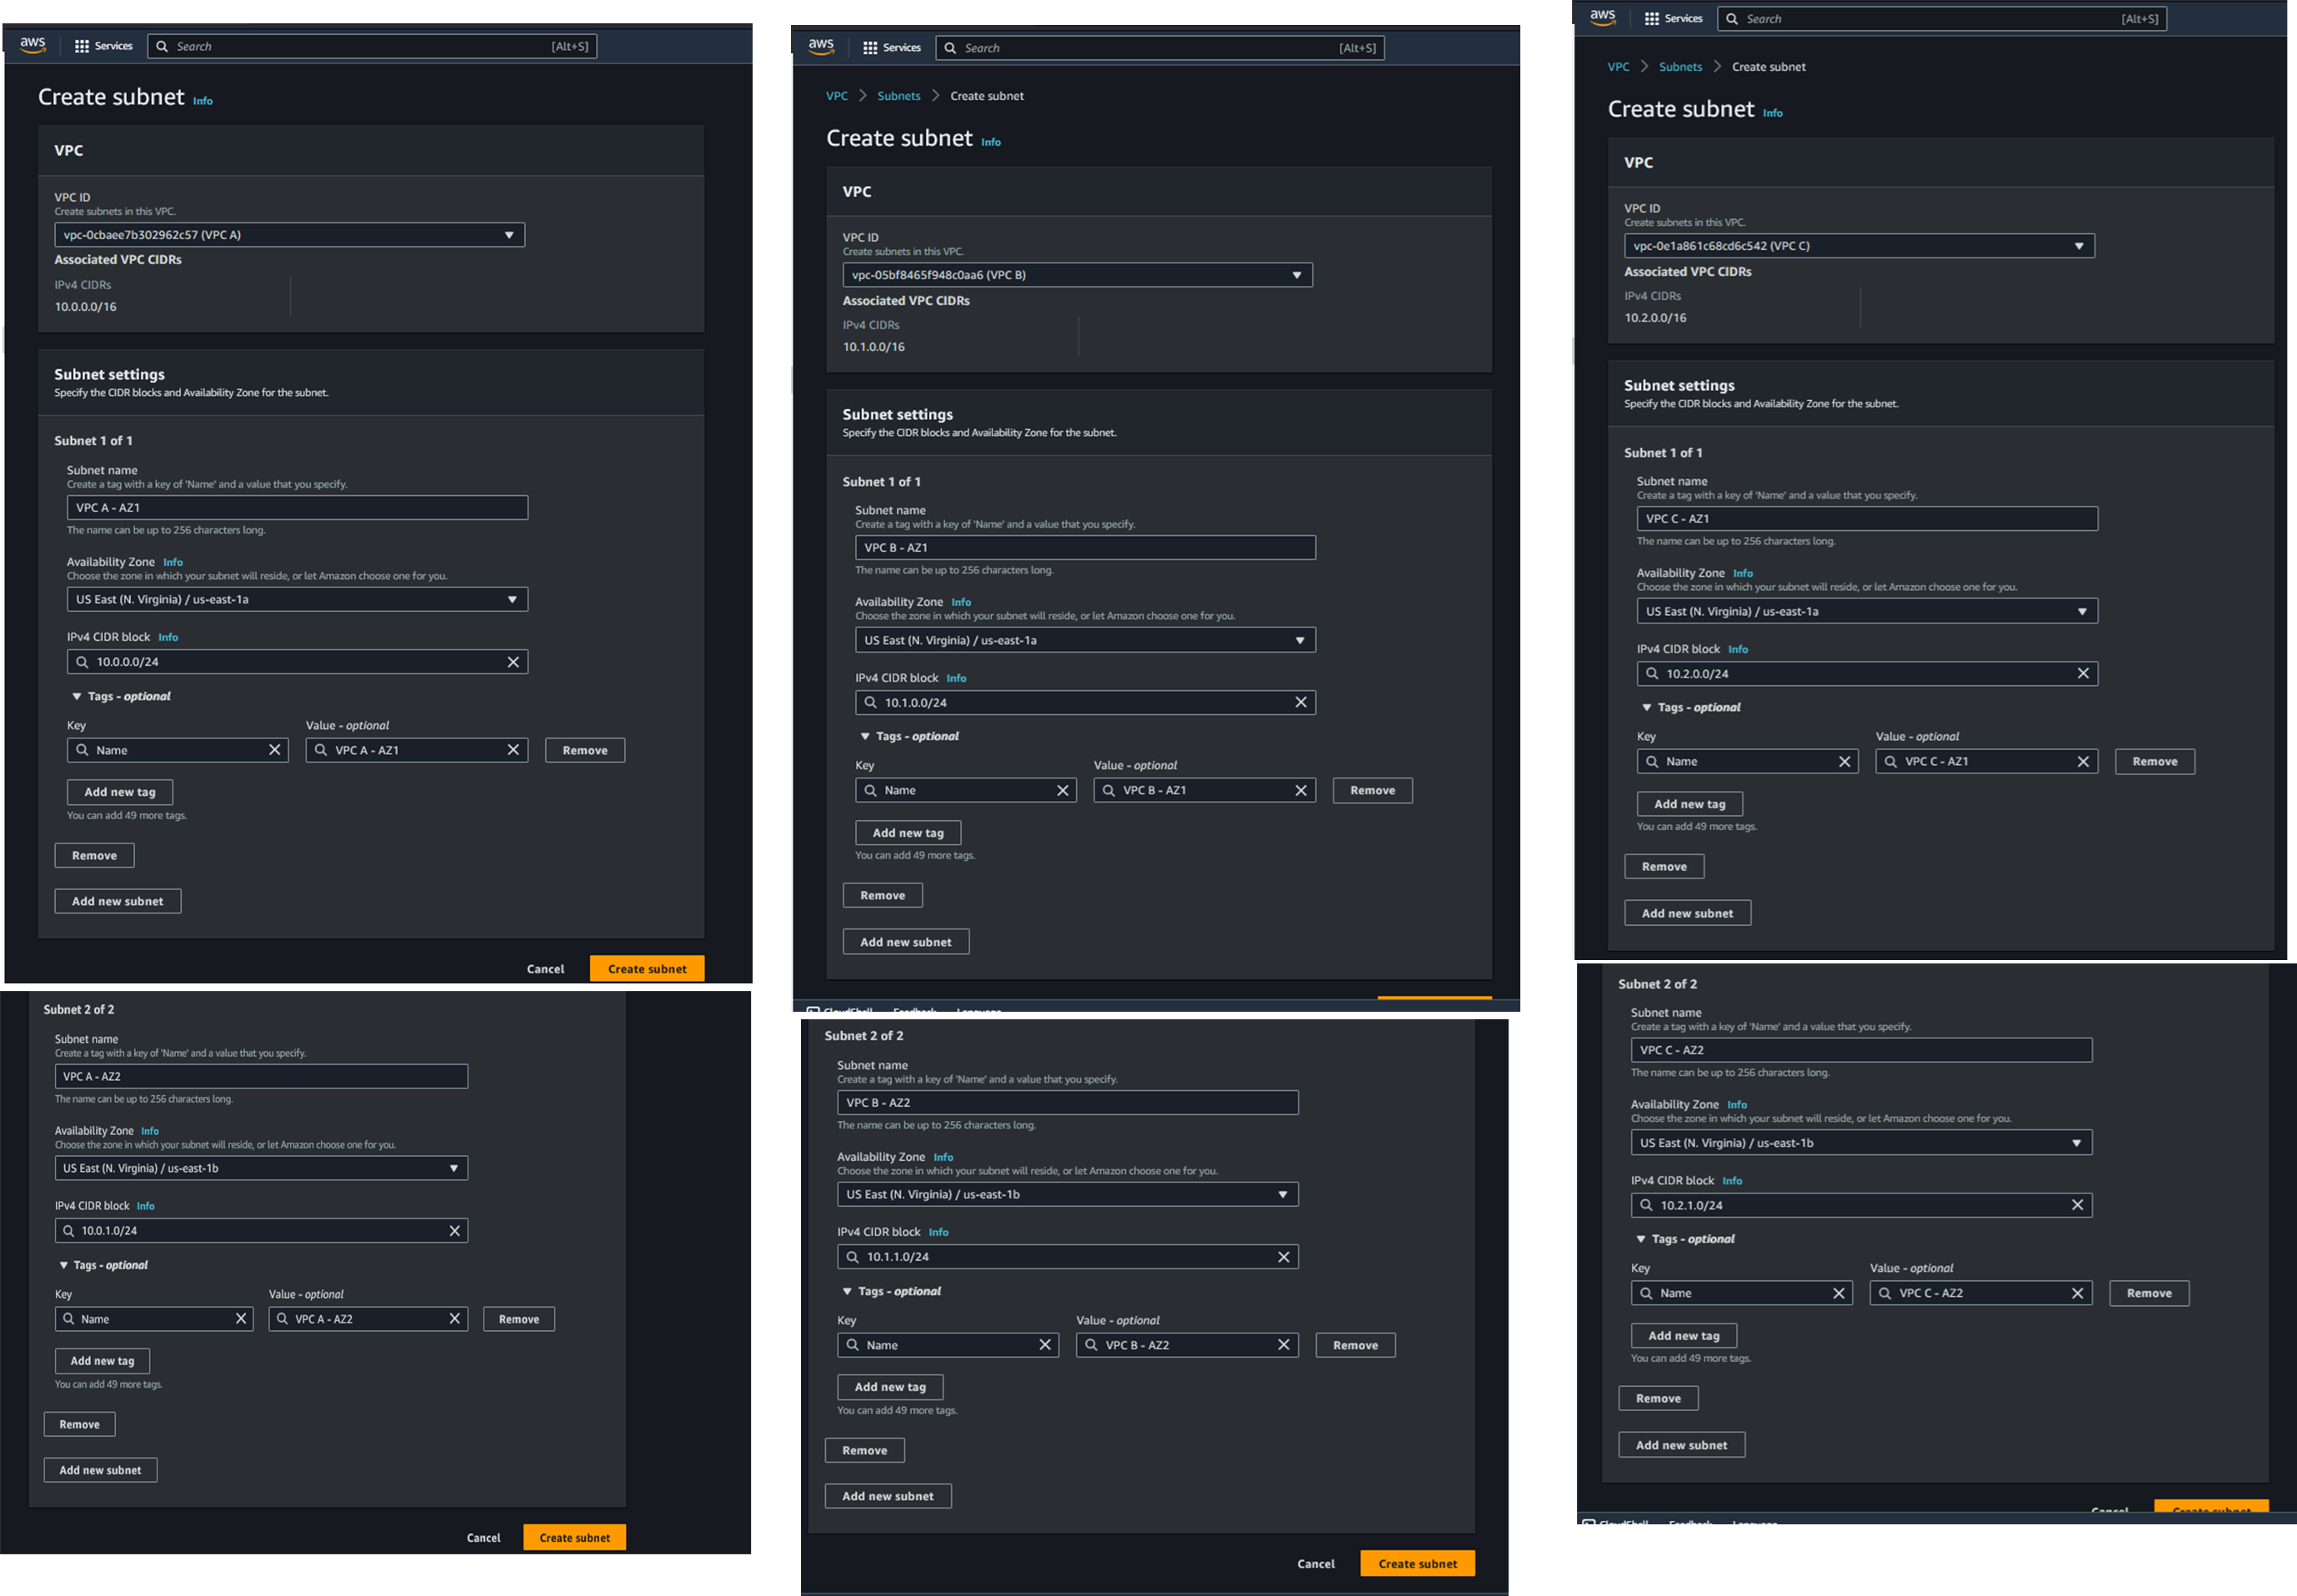Click the AWS logo in the VPC A panel

(33, 45)
